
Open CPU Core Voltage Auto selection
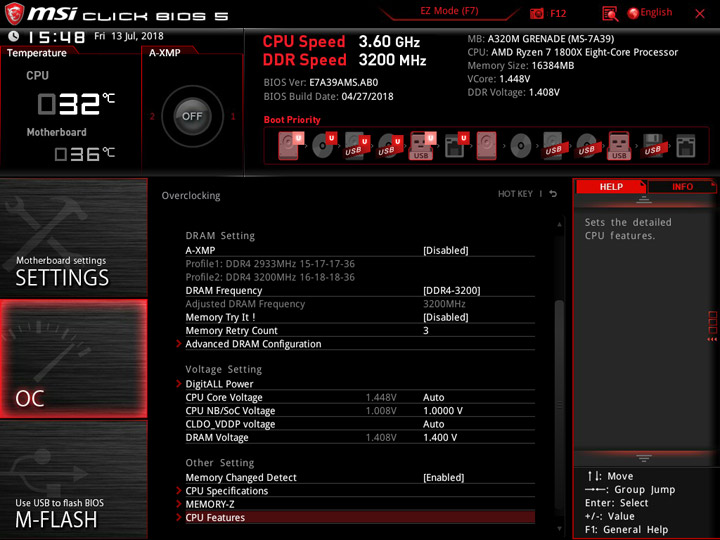point(433,397)
